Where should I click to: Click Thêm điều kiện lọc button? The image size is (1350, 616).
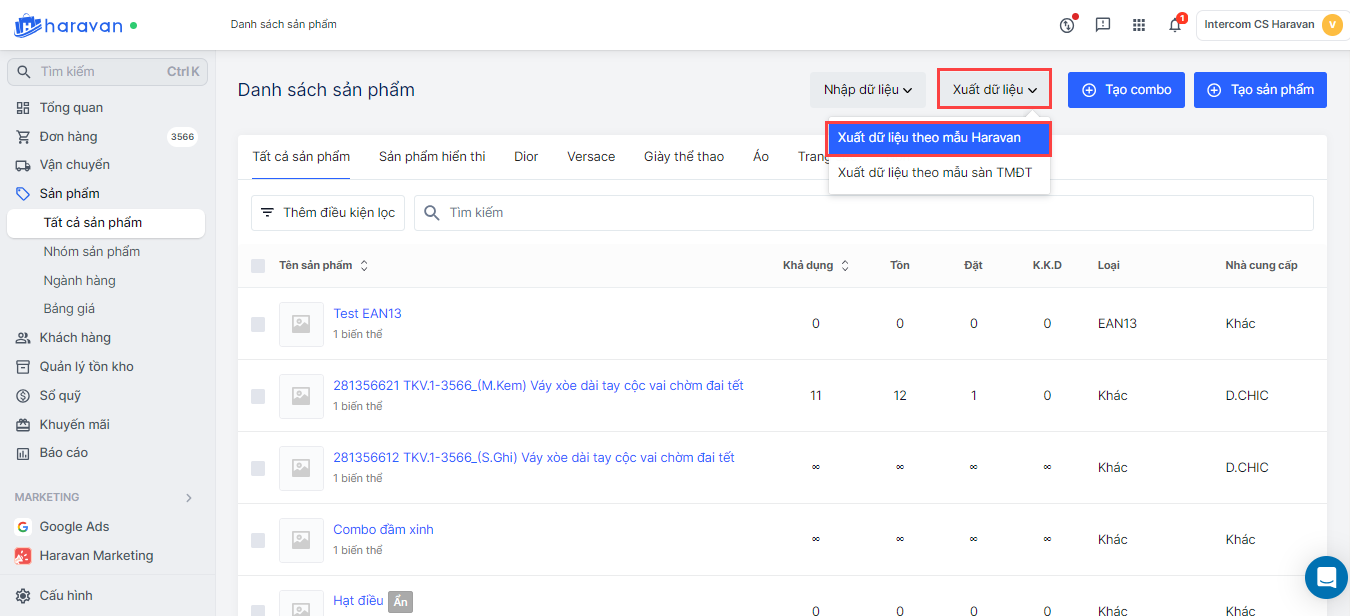[x=328, y=213]
